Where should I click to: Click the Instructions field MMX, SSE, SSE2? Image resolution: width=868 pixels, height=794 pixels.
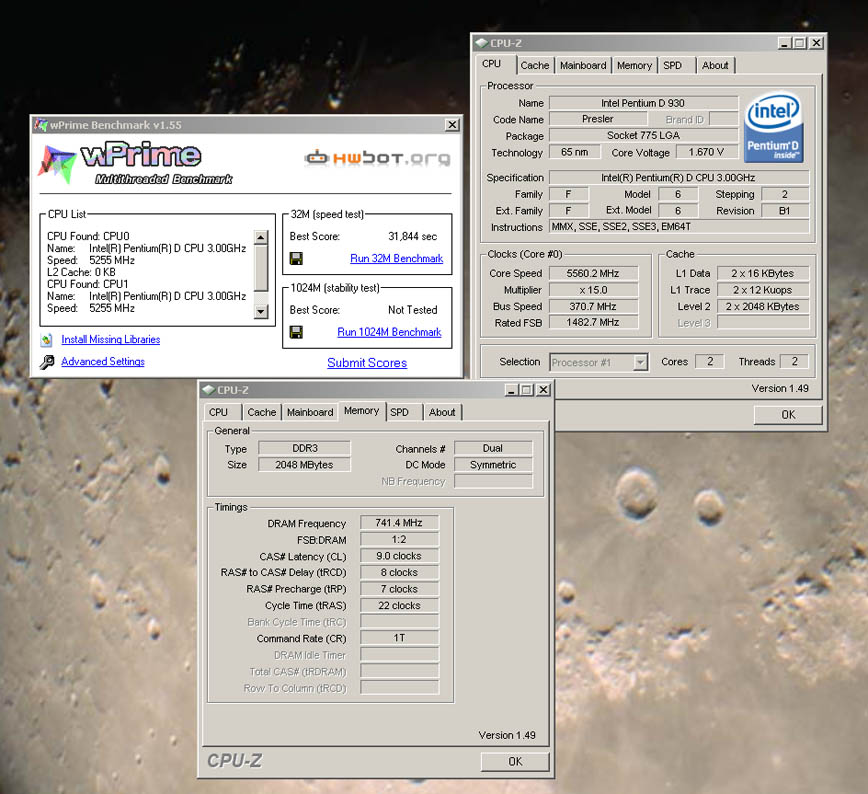(679, 226)
